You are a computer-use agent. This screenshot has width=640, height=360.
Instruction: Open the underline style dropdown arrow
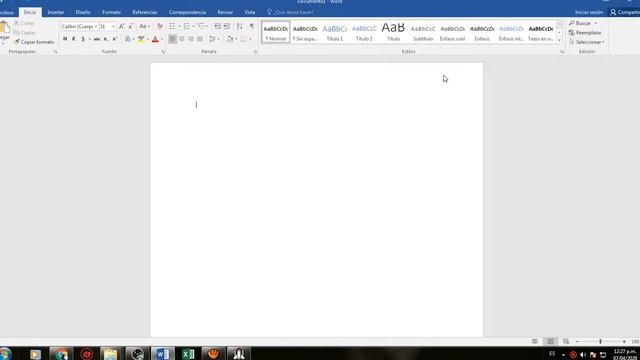click(89, 39)
